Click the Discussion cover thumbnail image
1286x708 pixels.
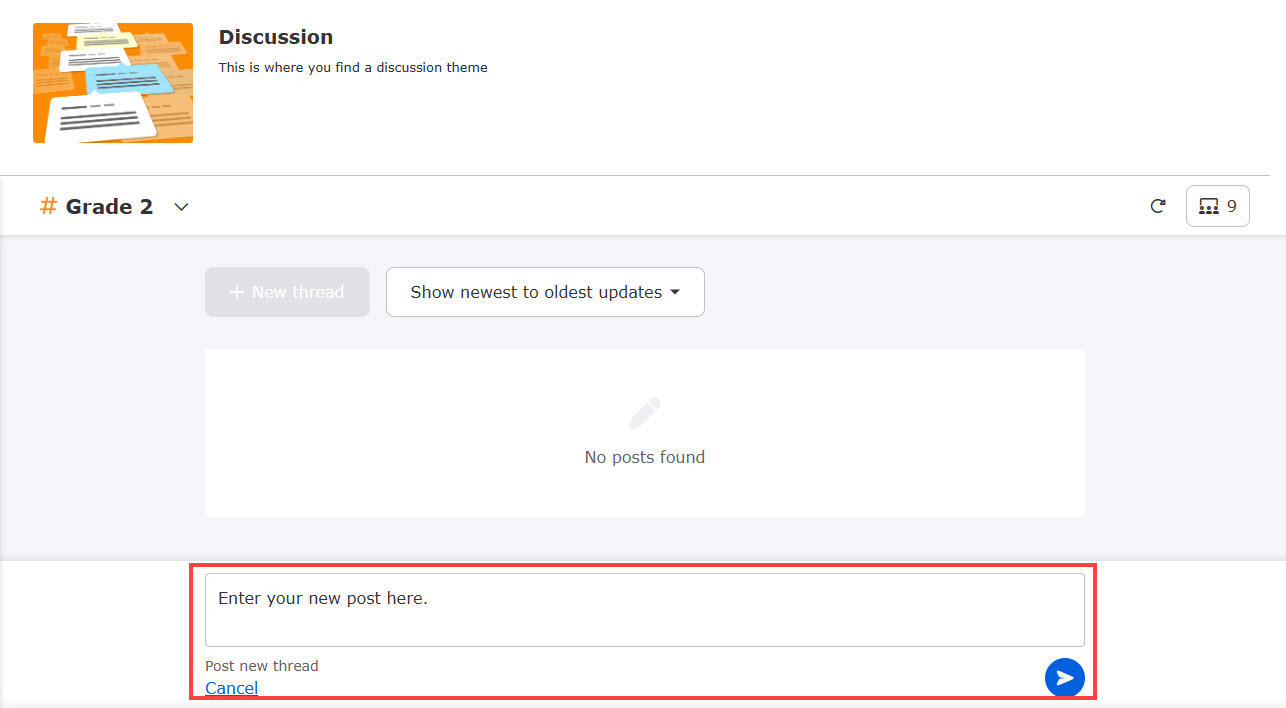pos(113,83)
